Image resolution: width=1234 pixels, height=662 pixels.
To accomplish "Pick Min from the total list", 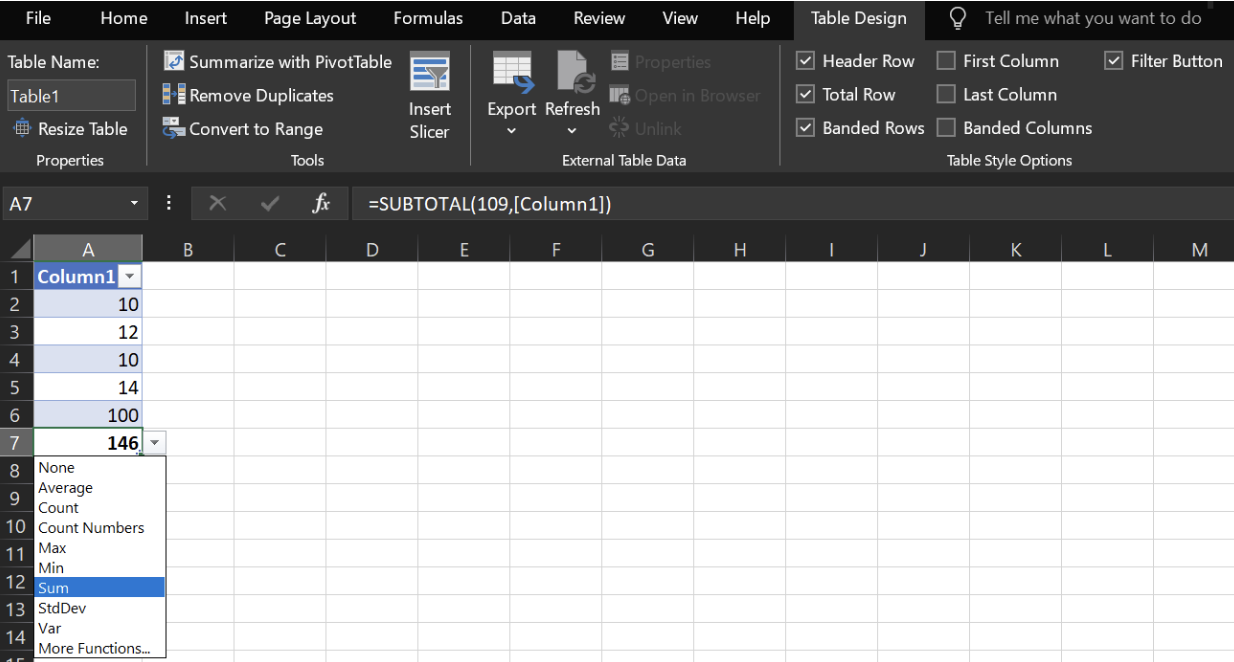I will [x=100, y=568].
